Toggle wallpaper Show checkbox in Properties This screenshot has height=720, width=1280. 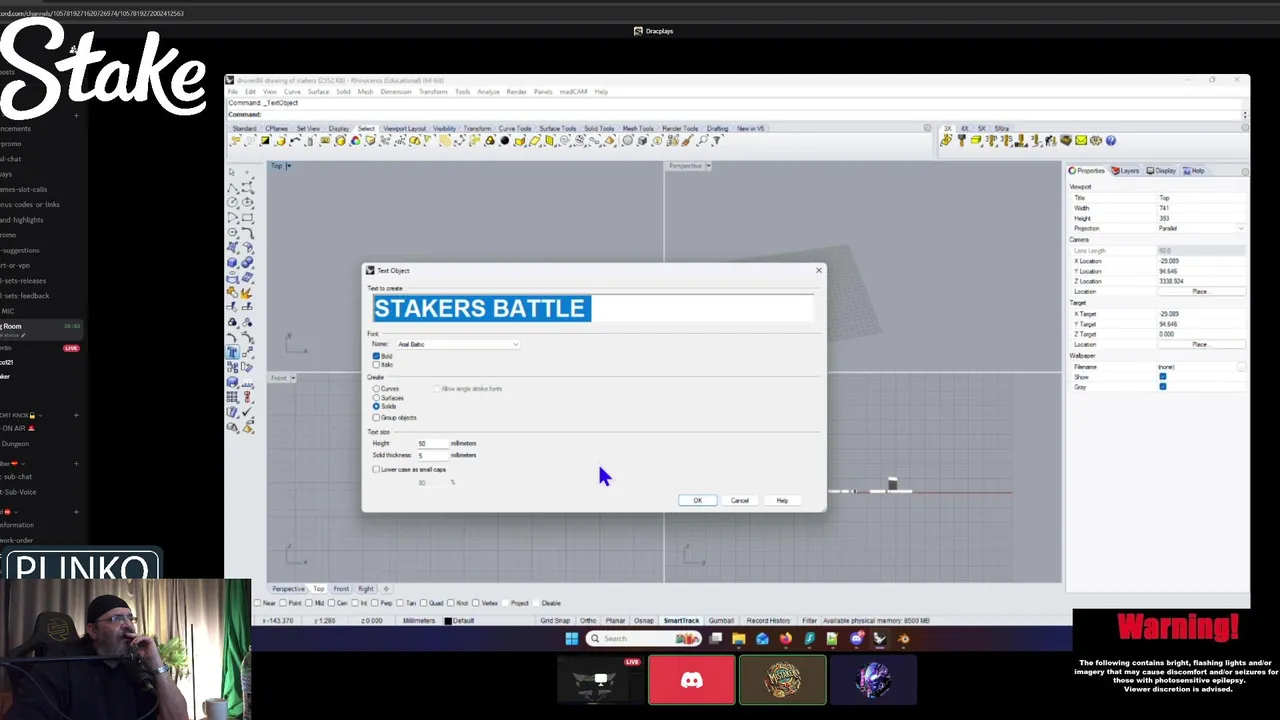(1162, 377)
